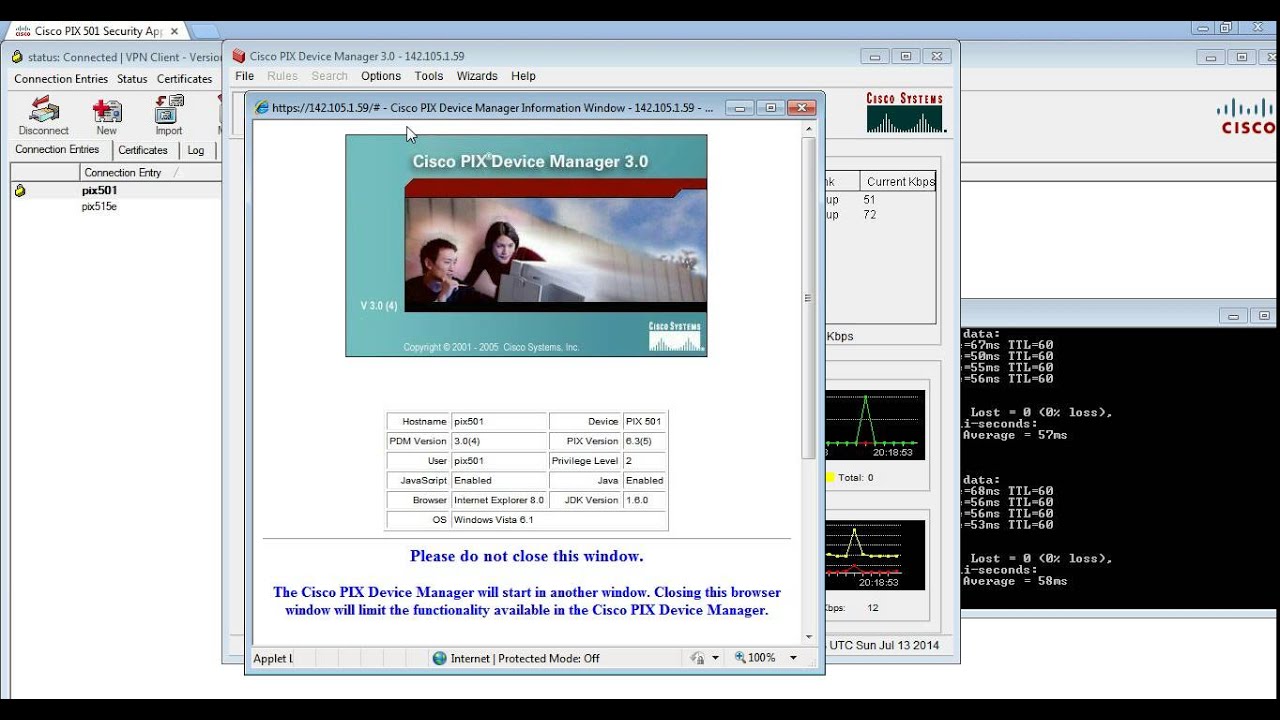The width and height of the screenshot is (1280, 720).
Task: Click the Internet zone globe in status bar
Action: coord(439,658)
